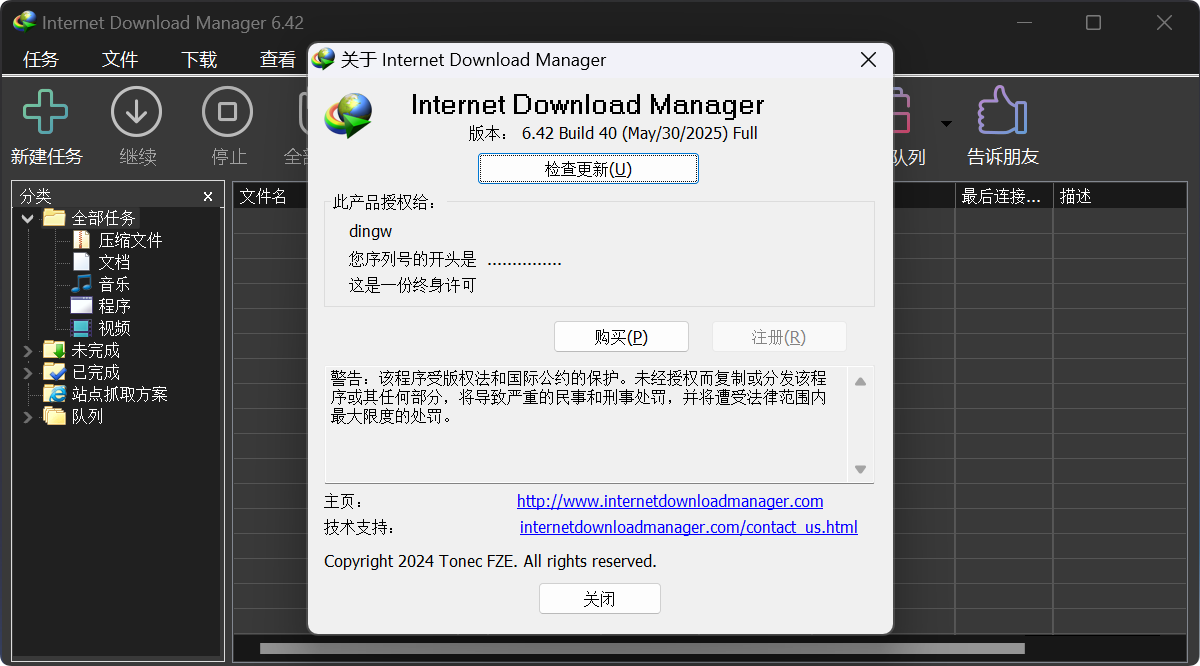Open the internetdownloadmanager.com homepage link

669,501
